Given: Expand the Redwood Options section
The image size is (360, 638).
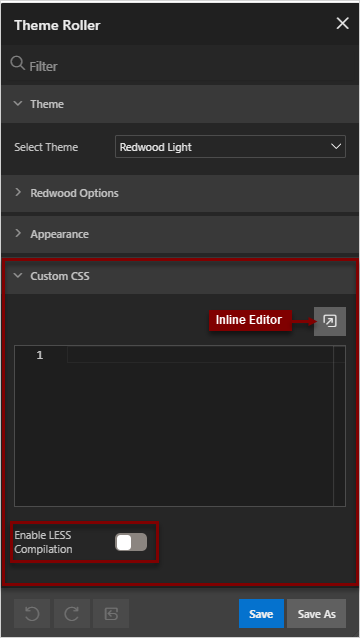Looking at the screenshot, I should pos(179,193).
